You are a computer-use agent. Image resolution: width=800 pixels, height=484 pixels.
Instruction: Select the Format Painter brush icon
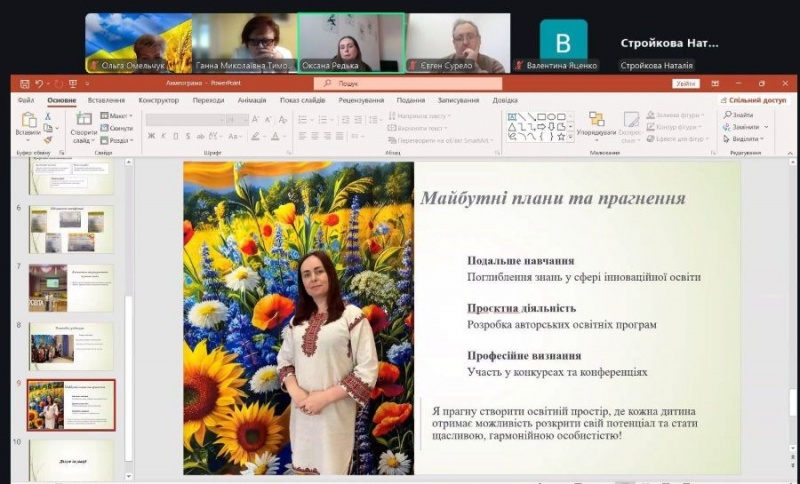point(48,139)
